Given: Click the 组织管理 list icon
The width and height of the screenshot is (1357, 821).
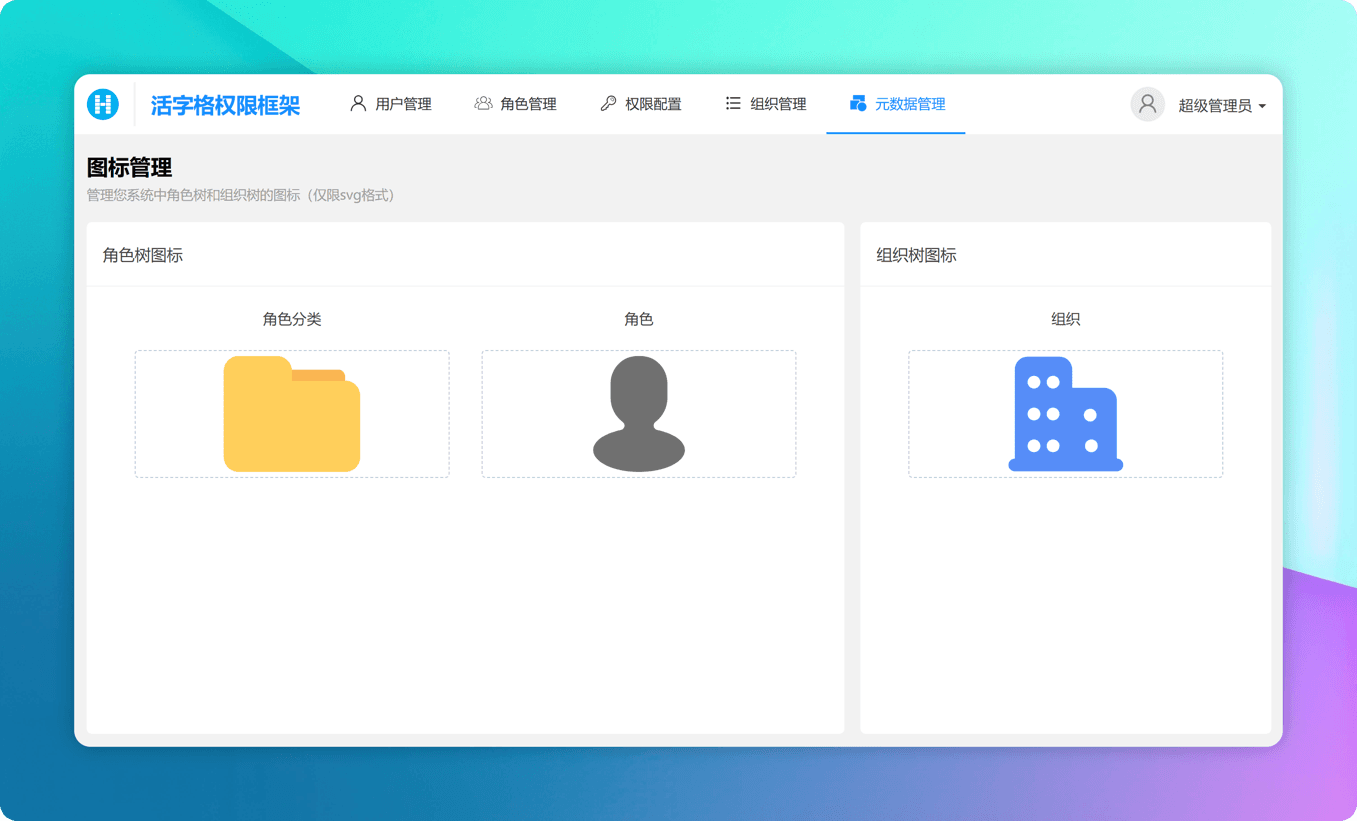Looking at the screenshot, I should pos(733,103).
